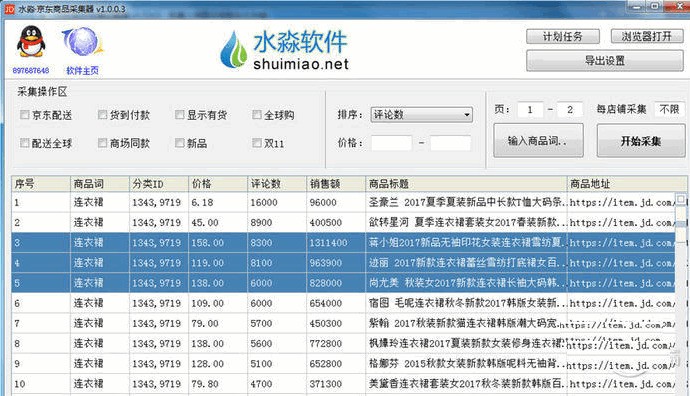Click review count 16000 in row 1
Image resolution: width=690 pixels, height=396 pixels.
[x=264, y=202]
